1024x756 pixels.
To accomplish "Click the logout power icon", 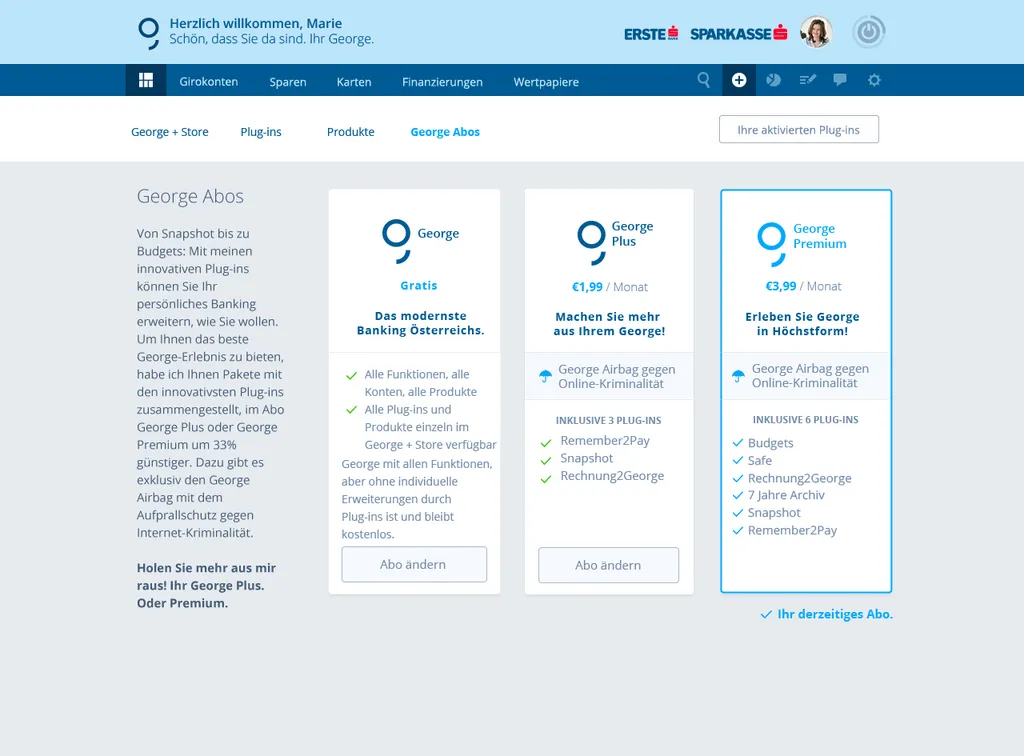I will [869, 32].
